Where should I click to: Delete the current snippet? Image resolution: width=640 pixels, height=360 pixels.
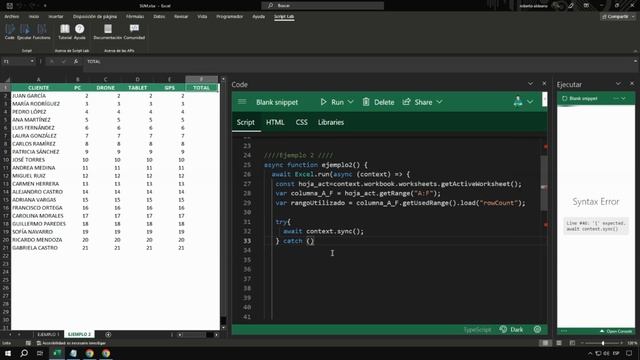(x=378, y=102)
